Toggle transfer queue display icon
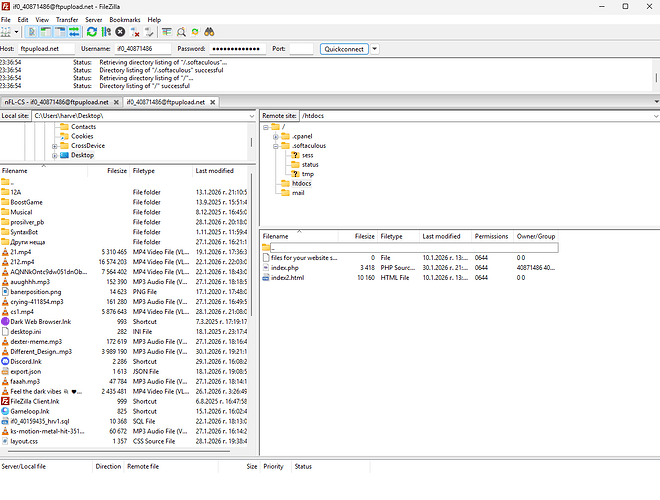 click(73, 32)
